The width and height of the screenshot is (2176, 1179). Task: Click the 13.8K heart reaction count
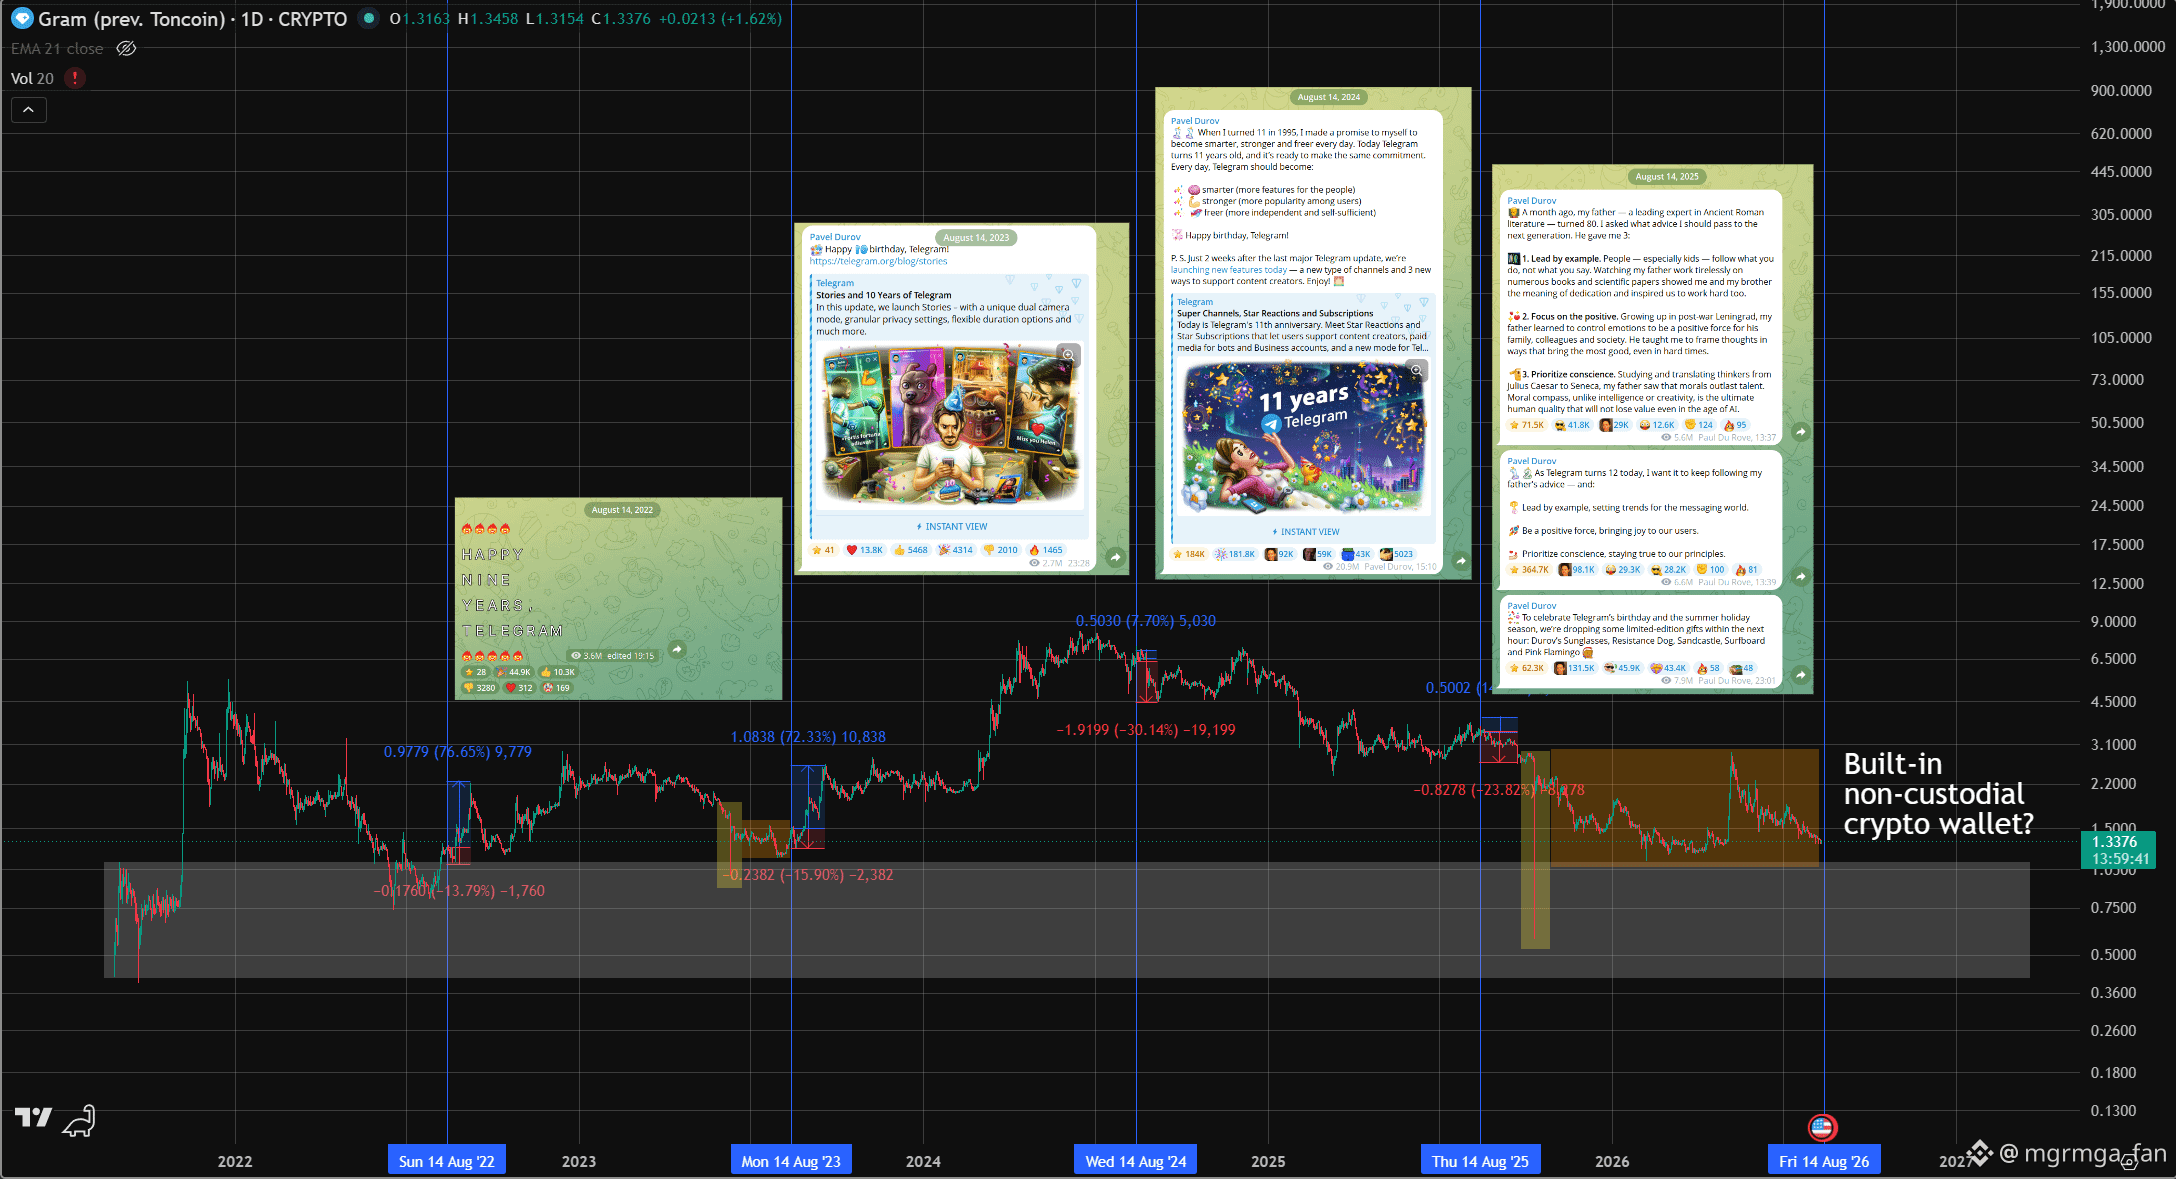point(865,550)
